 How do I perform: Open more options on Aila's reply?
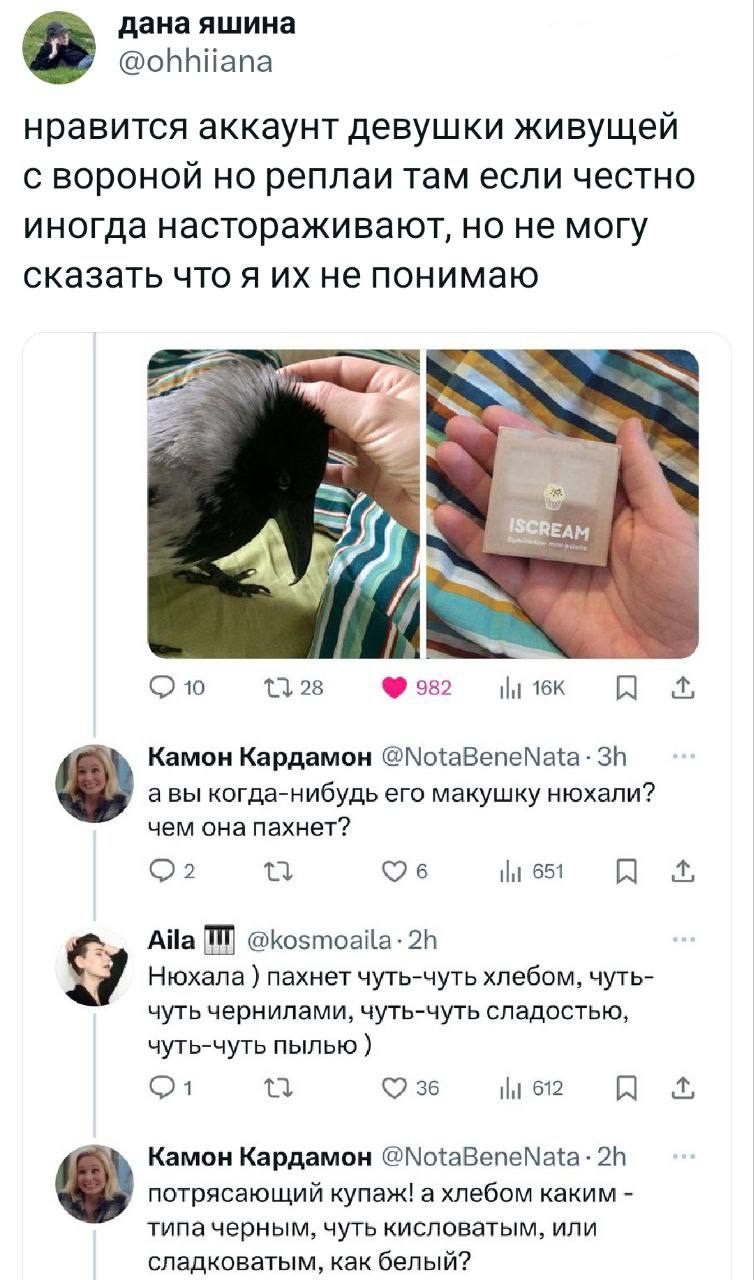tap(683, 940)
